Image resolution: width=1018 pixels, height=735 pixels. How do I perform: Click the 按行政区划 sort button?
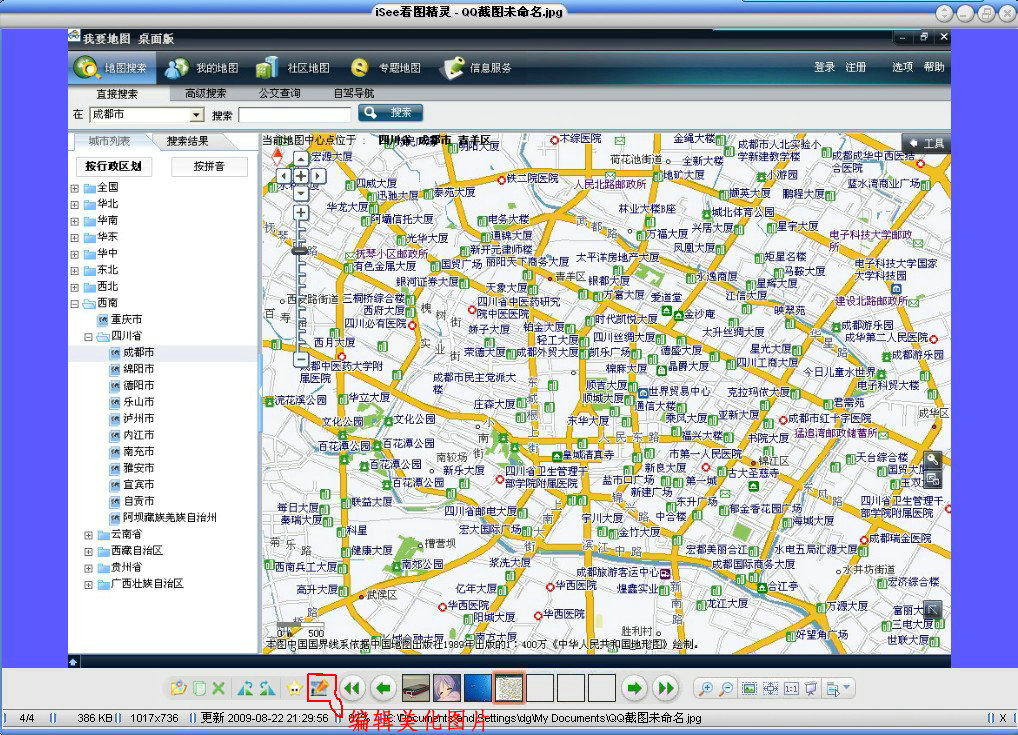[113, 166]
